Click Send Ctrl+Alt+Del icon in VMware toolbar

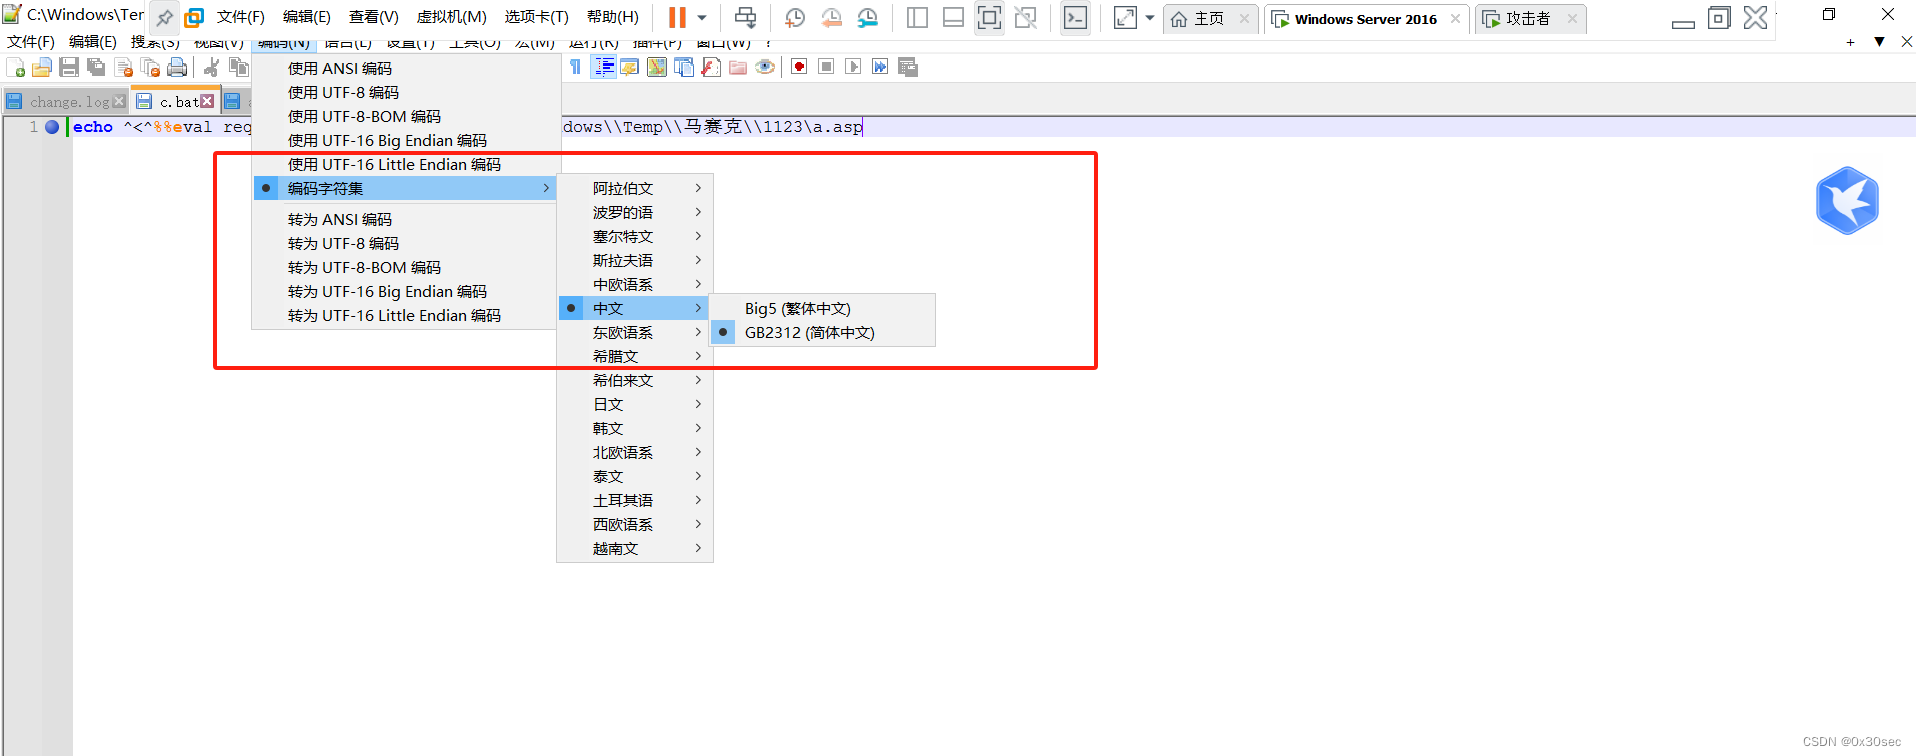coord(746,18)
